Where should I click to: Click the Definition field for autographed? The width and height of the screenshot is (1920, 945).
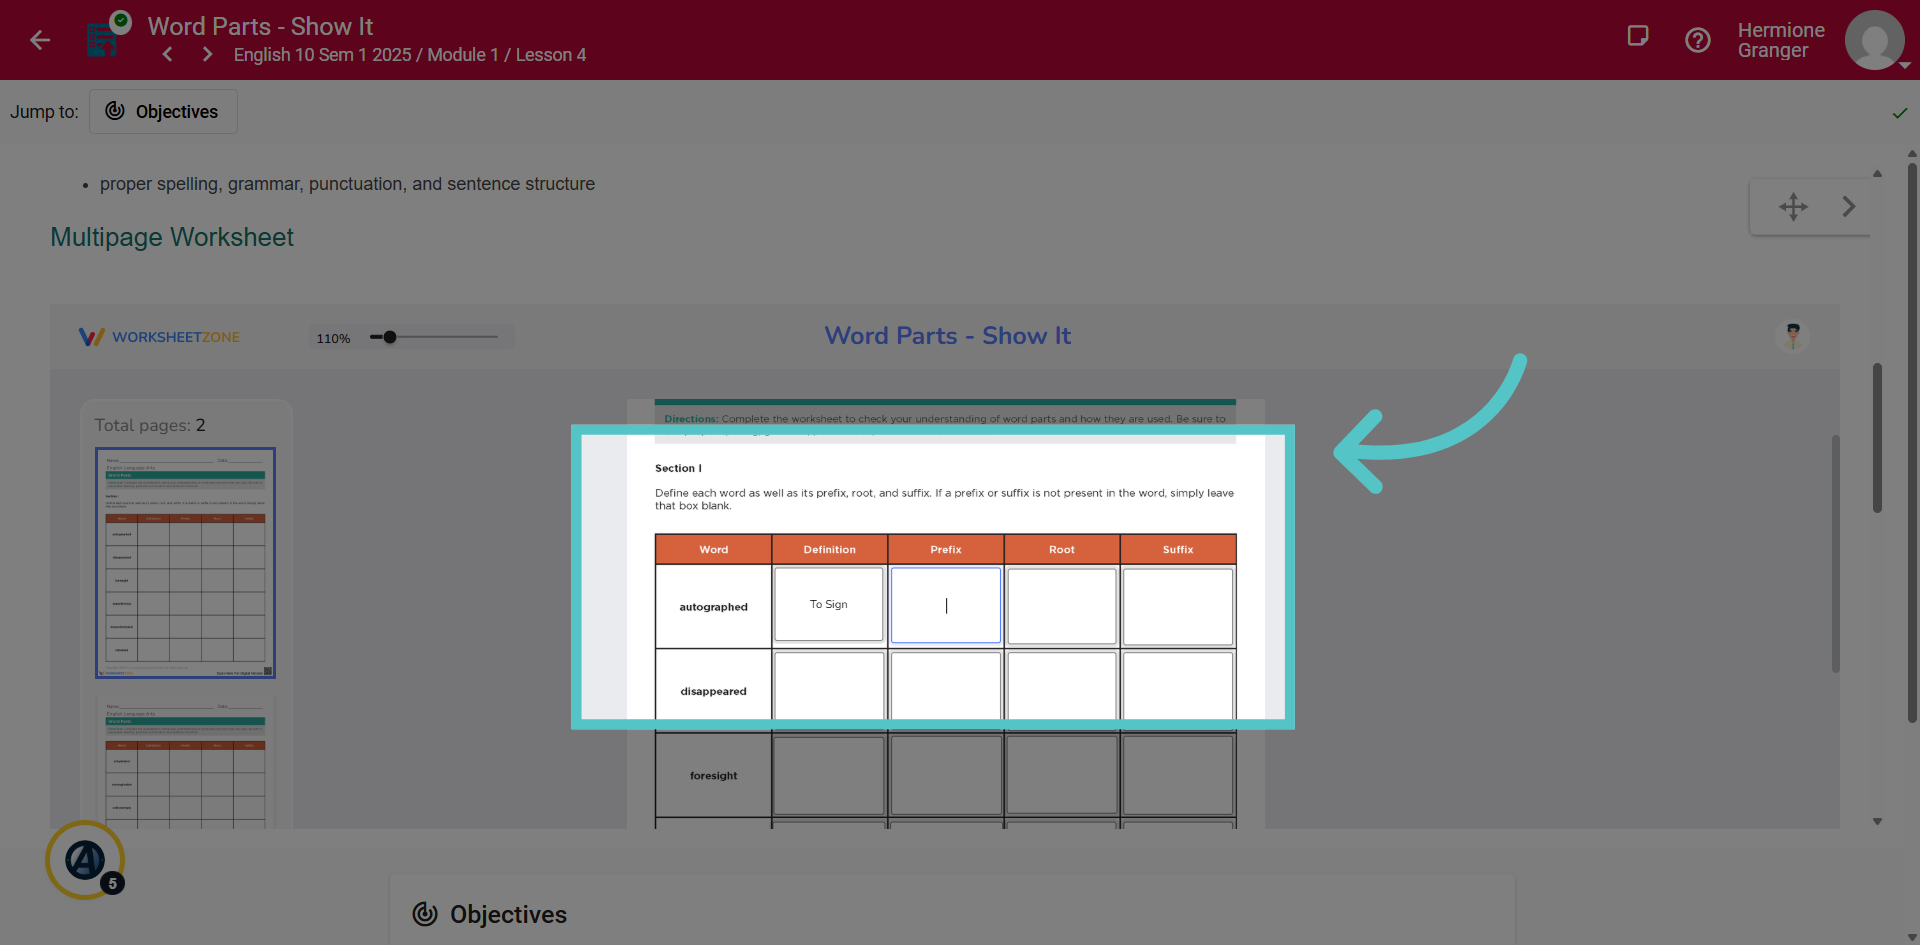[x=829, y=604]
